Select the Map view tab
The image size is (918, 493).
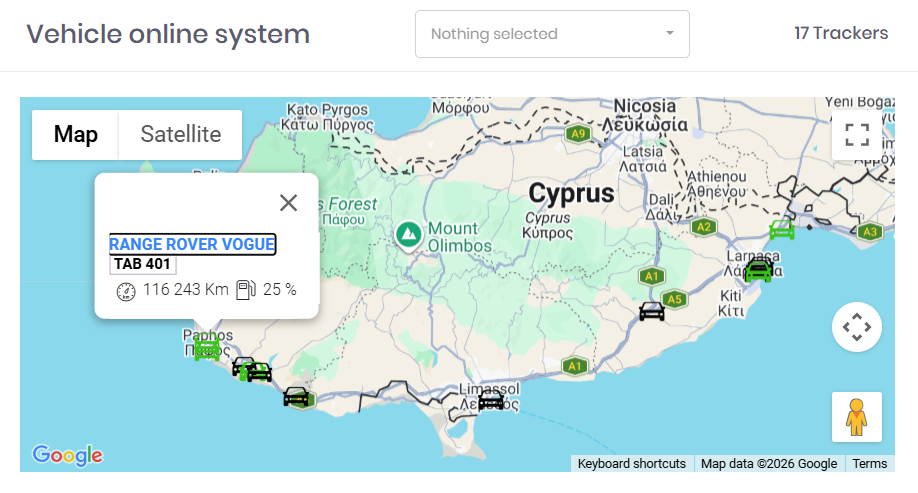click(x=76, y=135)
